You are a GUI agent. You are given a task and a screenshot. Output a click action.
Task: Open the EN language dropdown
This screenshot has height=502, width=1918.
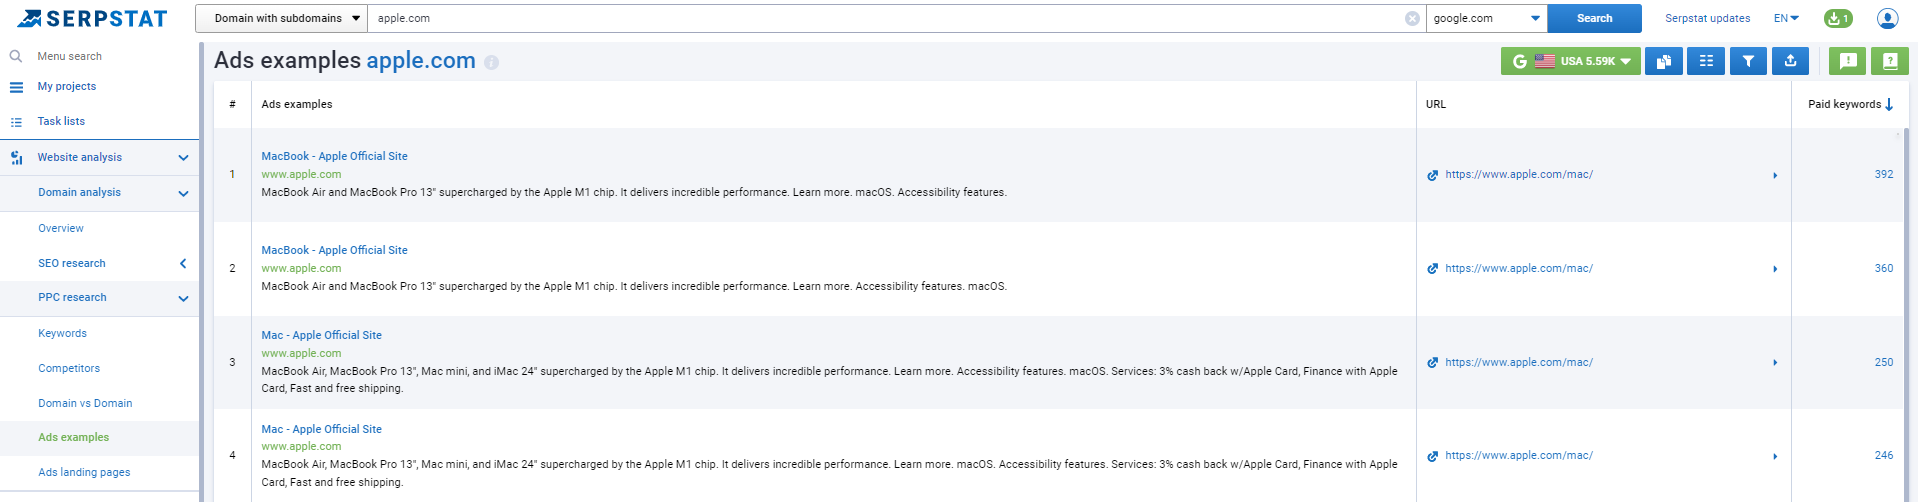pos(1786,18)
